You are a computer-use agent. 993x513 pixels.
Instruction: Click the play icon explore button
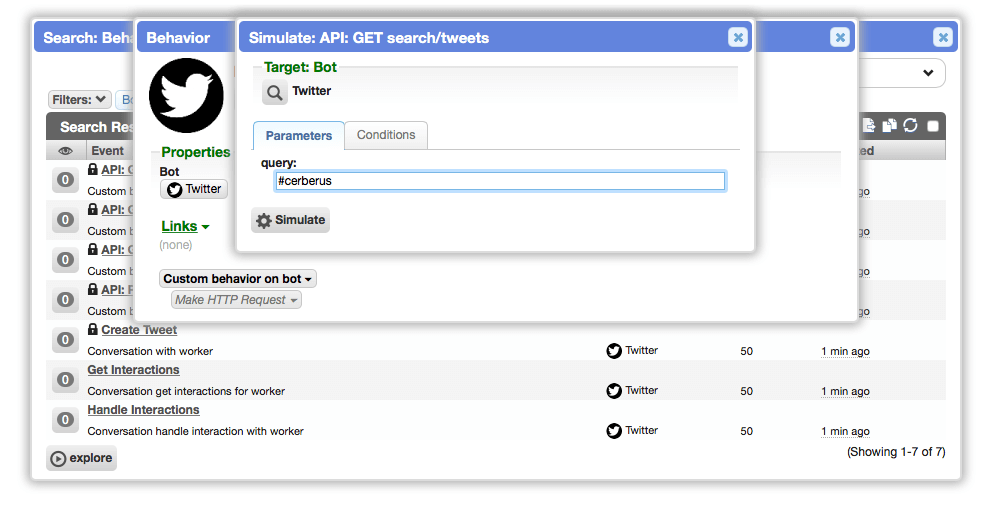click(82, 458)
